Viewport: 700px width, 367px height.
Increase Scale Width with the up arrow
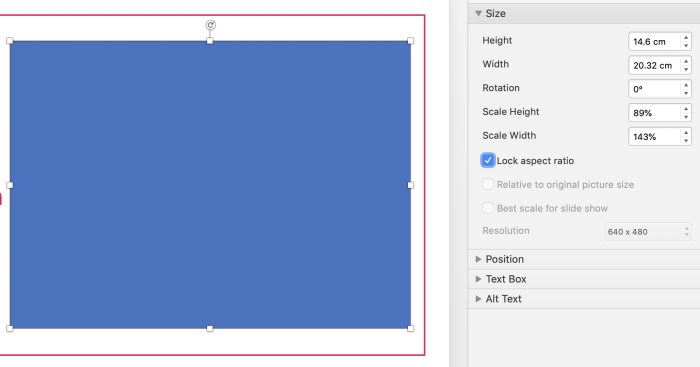click(686, 133)
